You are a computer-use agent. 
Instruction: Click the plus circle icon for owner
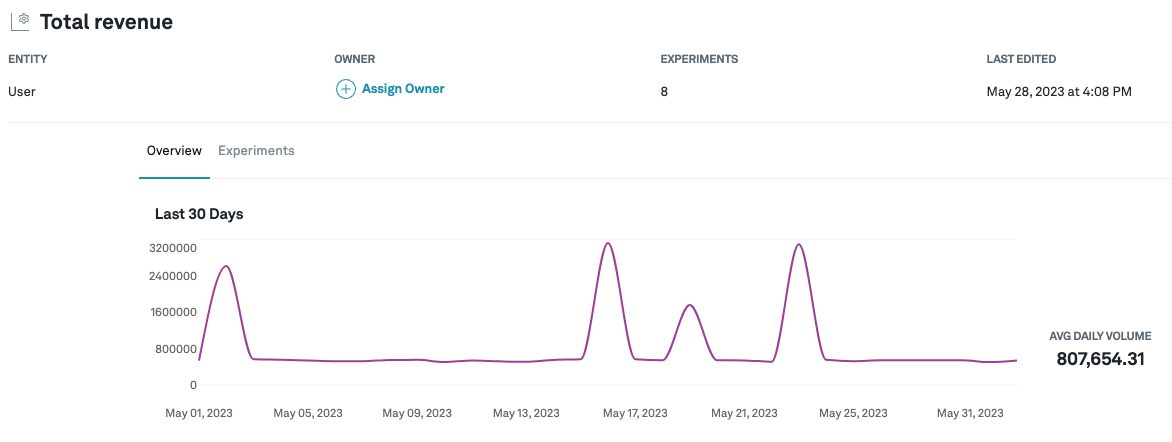point(345,90)
